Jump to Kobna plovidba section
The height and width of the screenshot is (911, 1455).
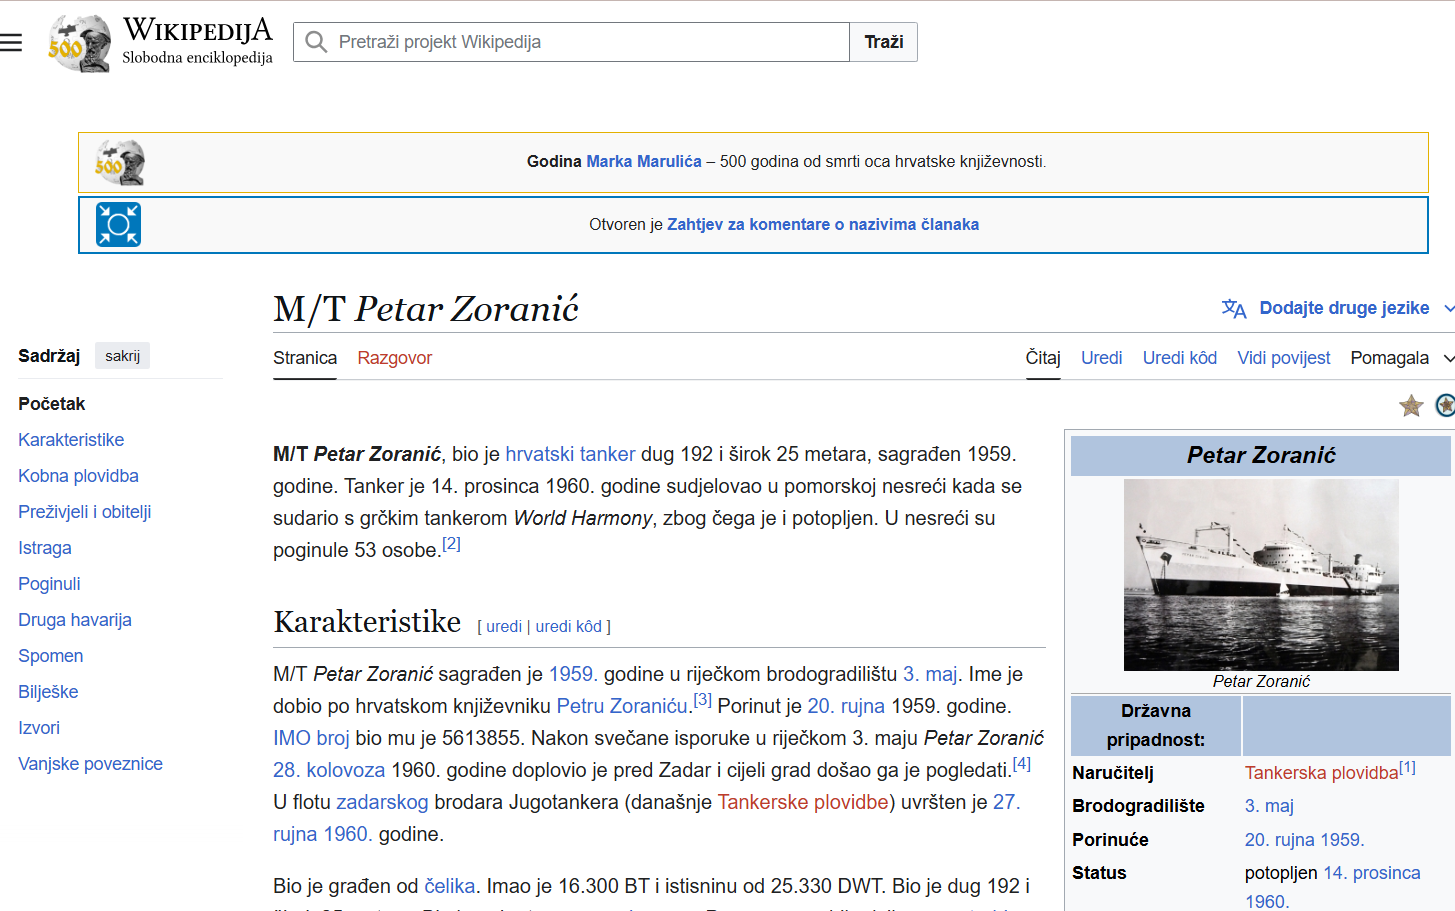click(x=78, y=476)
